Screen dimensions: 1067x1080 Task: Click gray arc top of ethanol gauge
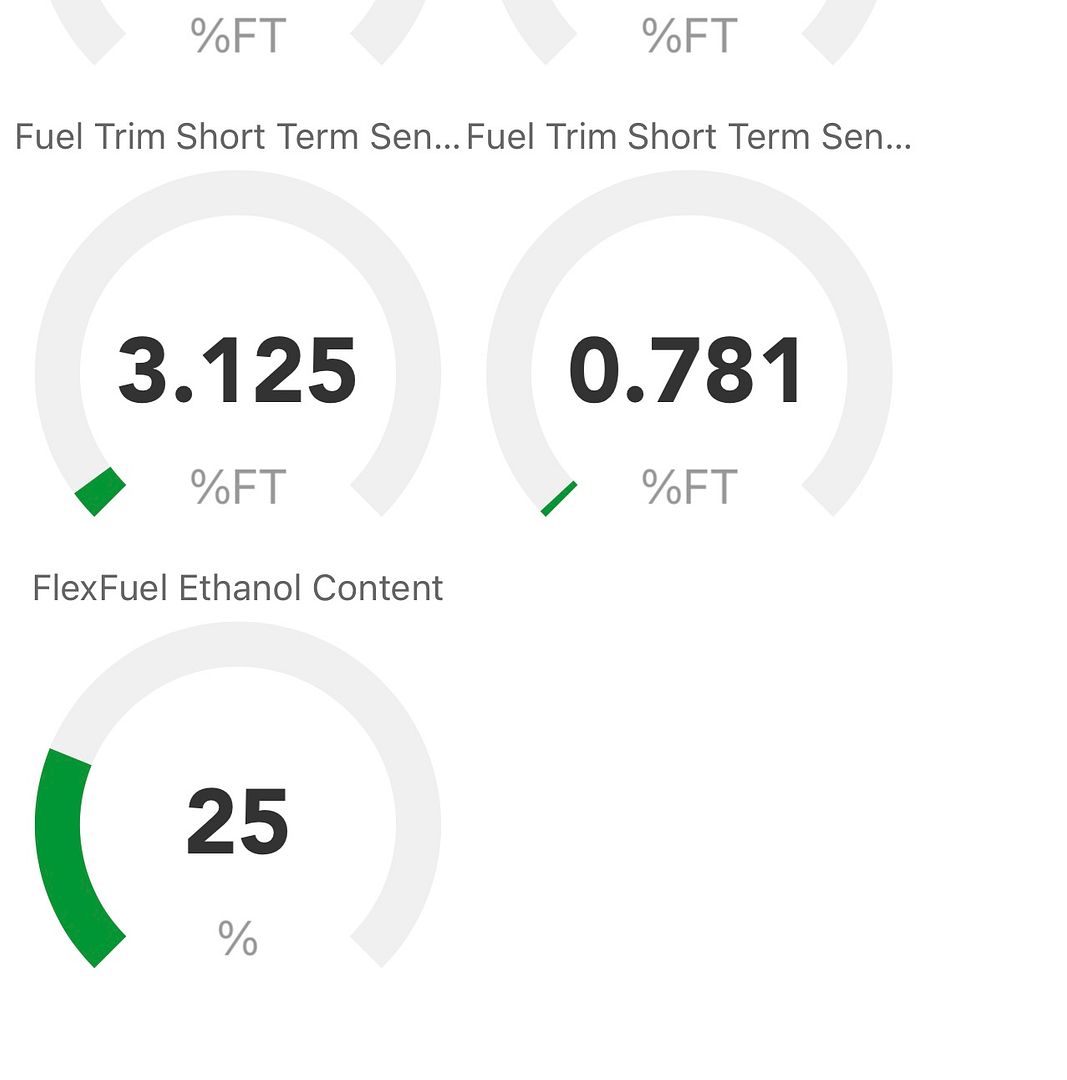click(x=238, y=644)
